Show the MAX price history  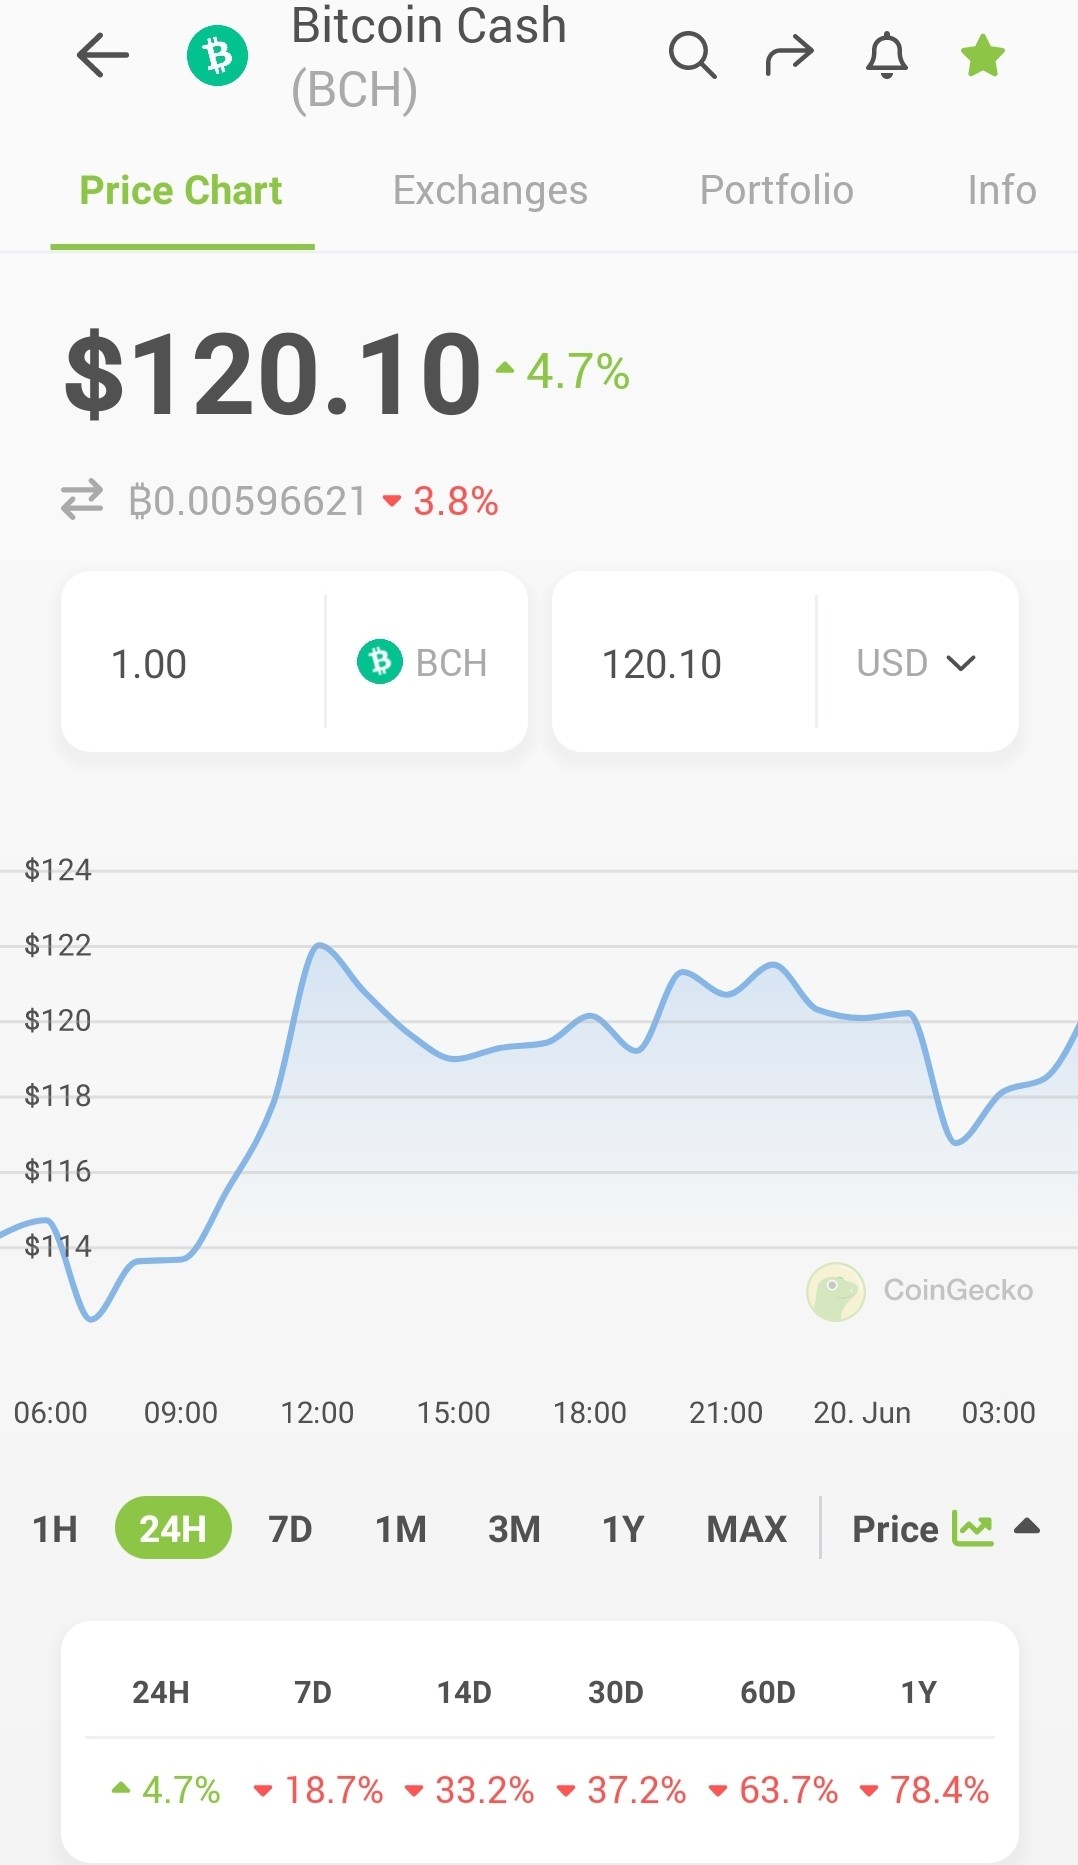click(747, 1528)
